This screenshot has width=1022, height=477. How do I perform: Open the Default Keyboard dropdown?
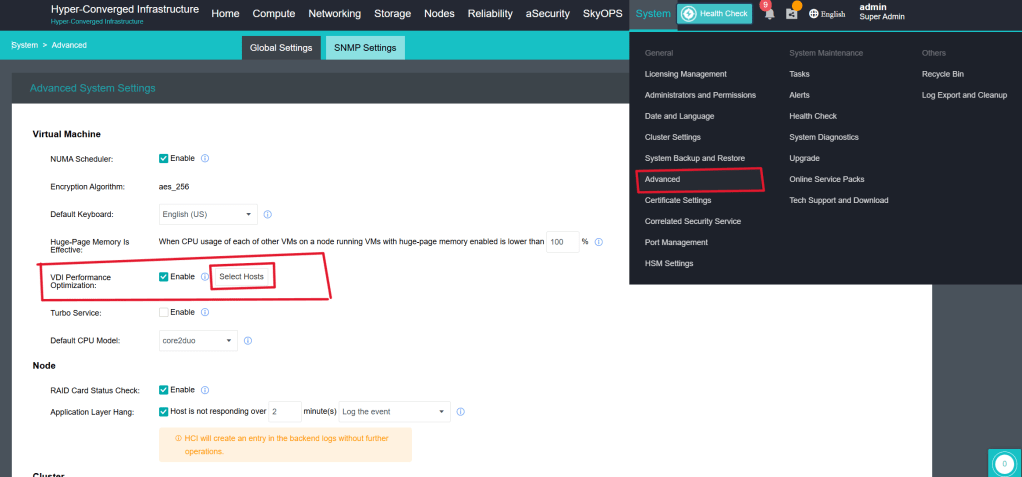click(208, 214)
